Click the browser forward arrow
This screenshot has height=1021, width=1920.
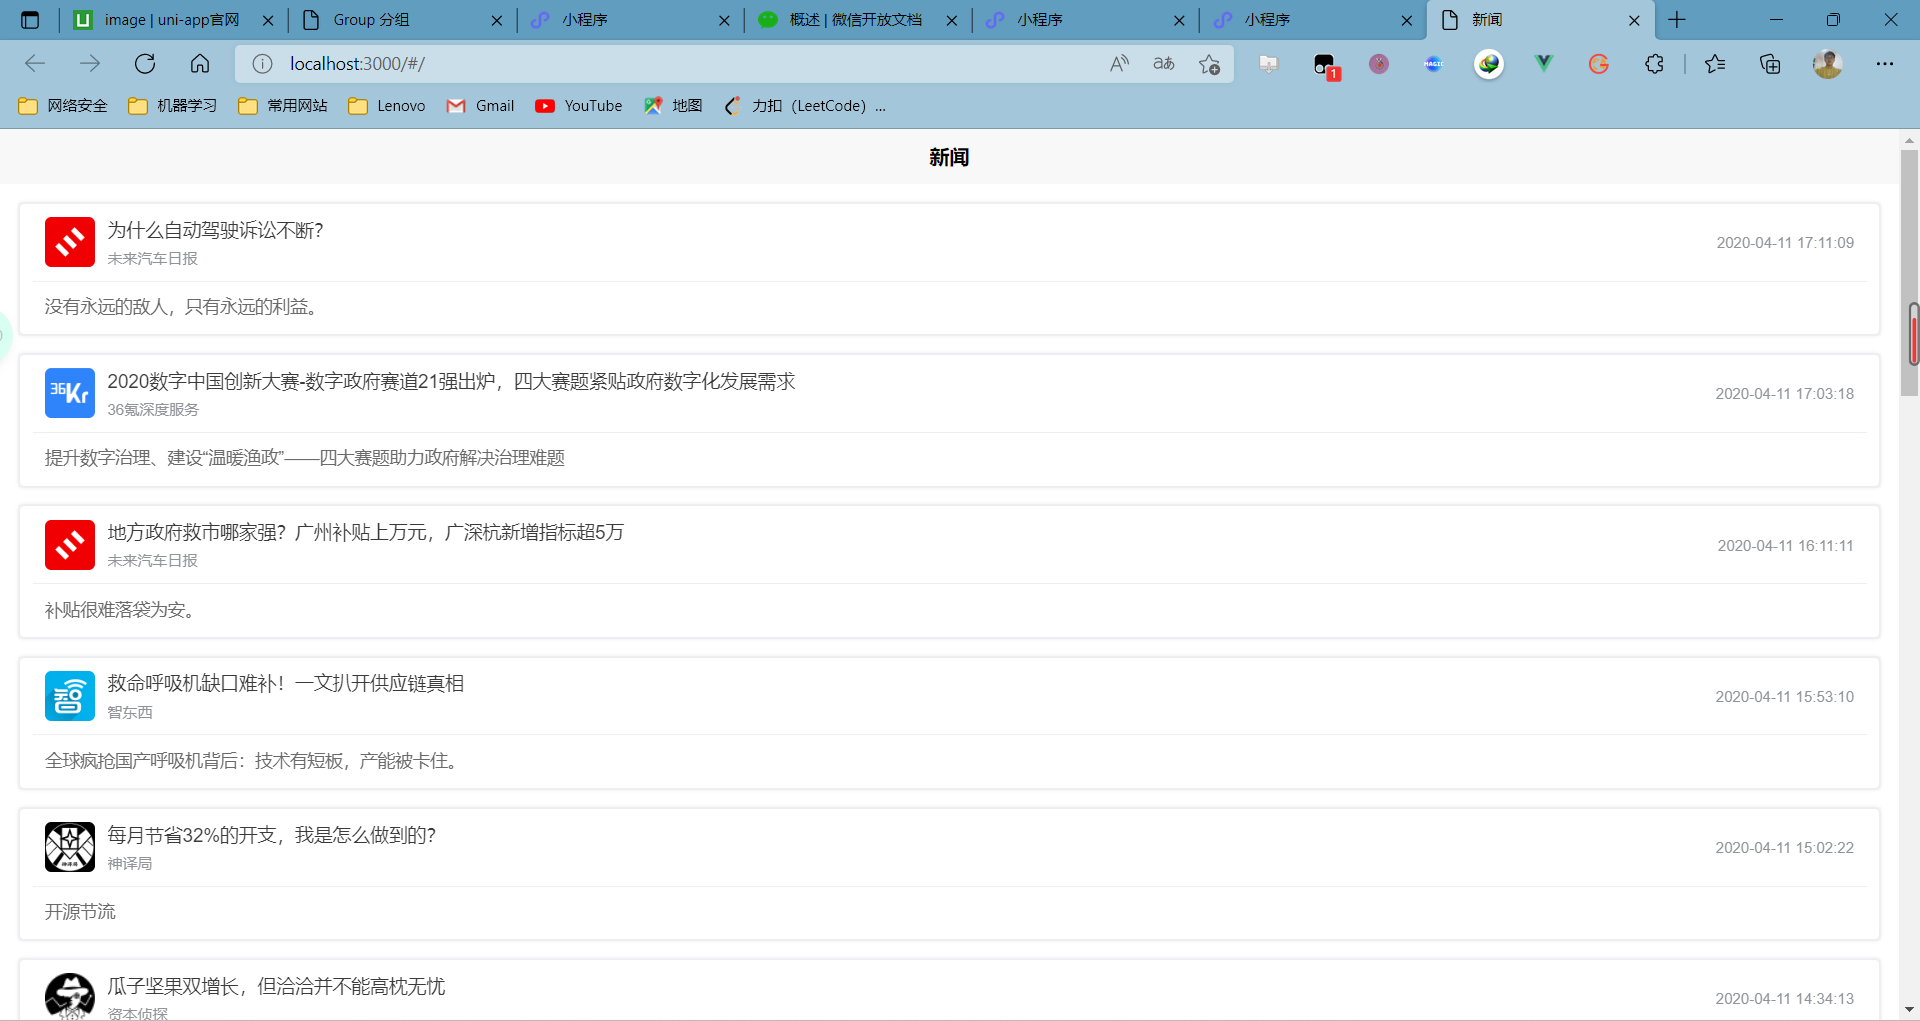tap(90, 64)
